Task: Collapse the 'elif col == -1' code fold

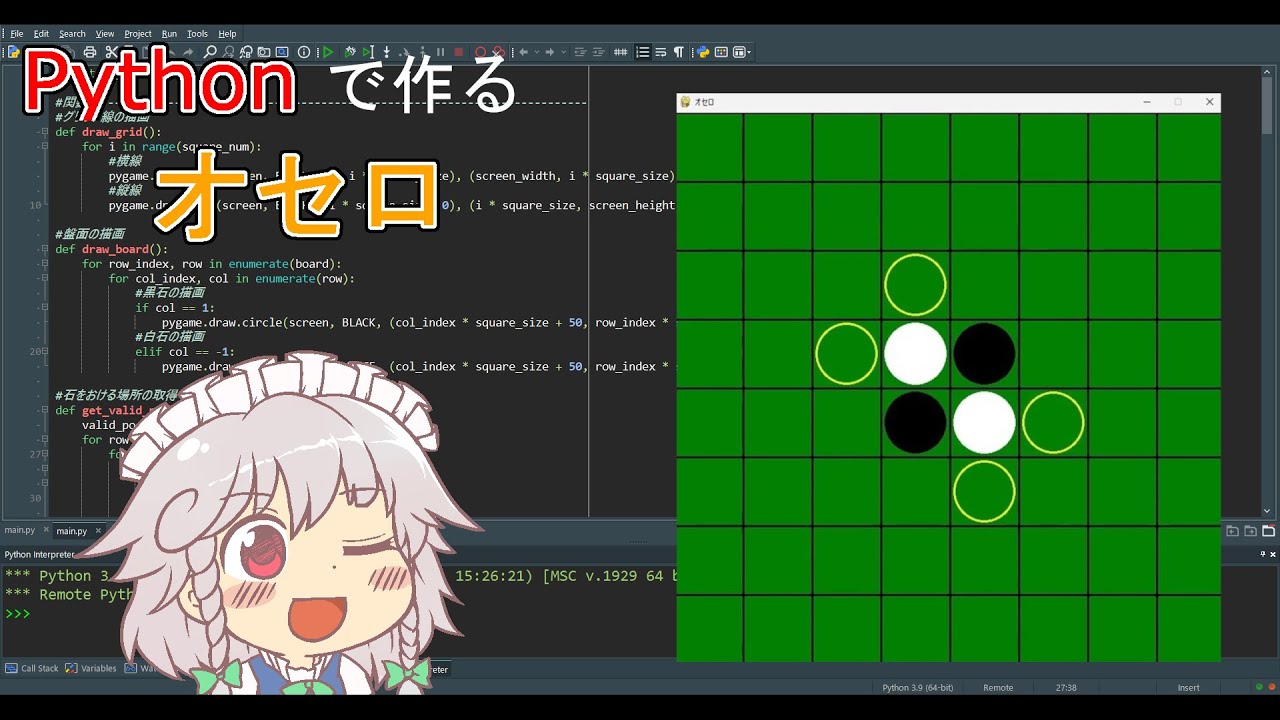Action: click(44, 351)
